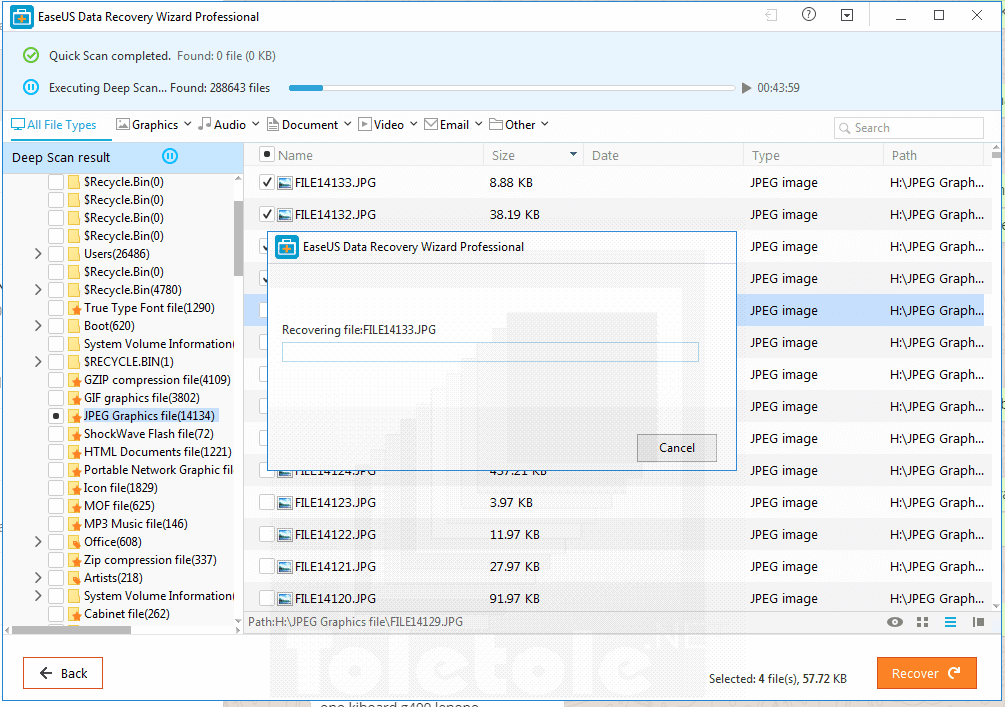Open the Other filter menu

[x=519, y=124]
